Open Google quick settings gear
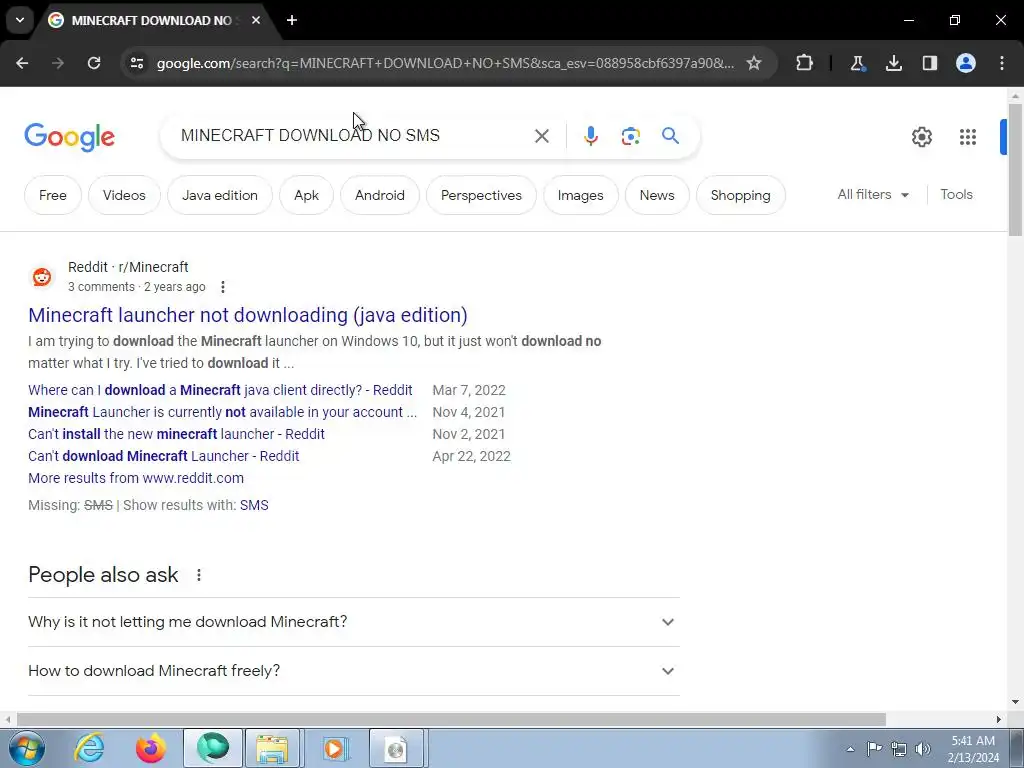This screenshot has height=768, width=1024. click(x=921, y=136)
